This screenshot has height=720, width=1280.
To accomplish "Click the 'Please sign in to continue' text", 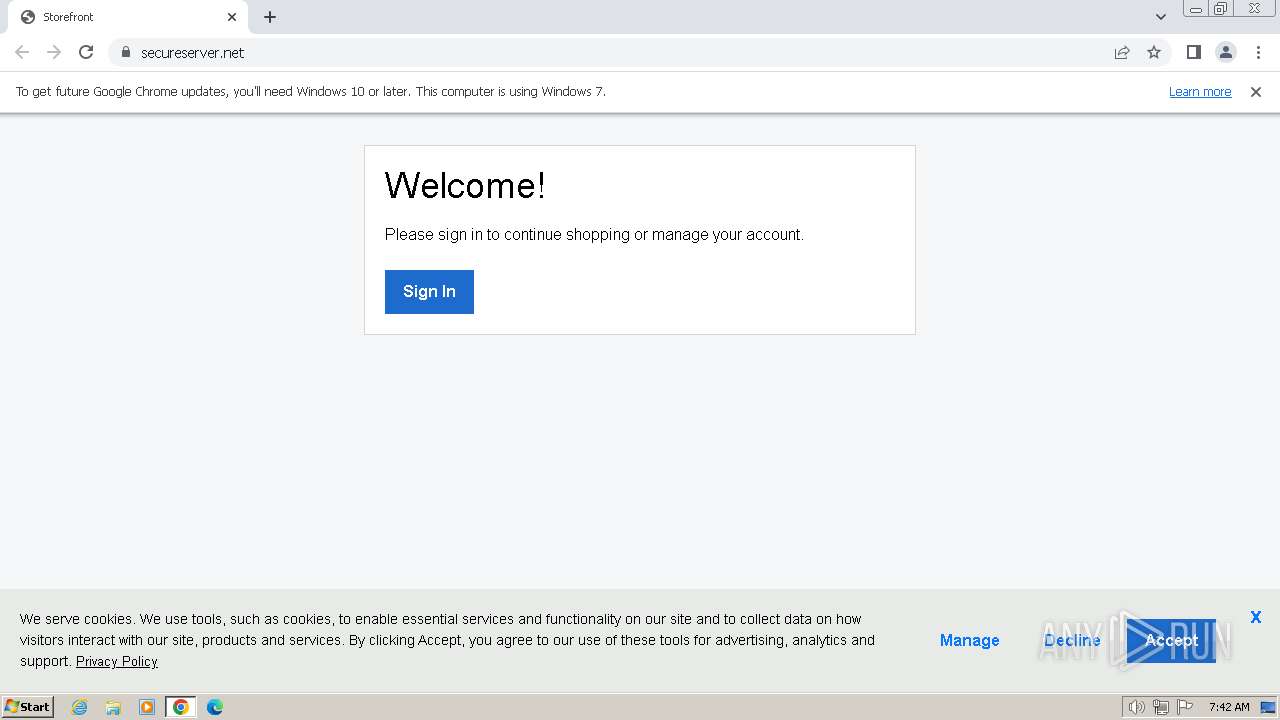I will pos(594,235).
